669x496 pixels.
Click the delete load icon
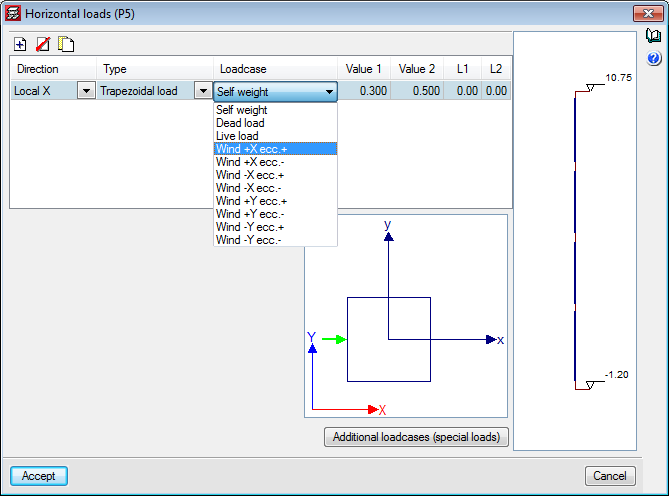tap(43, 44)
